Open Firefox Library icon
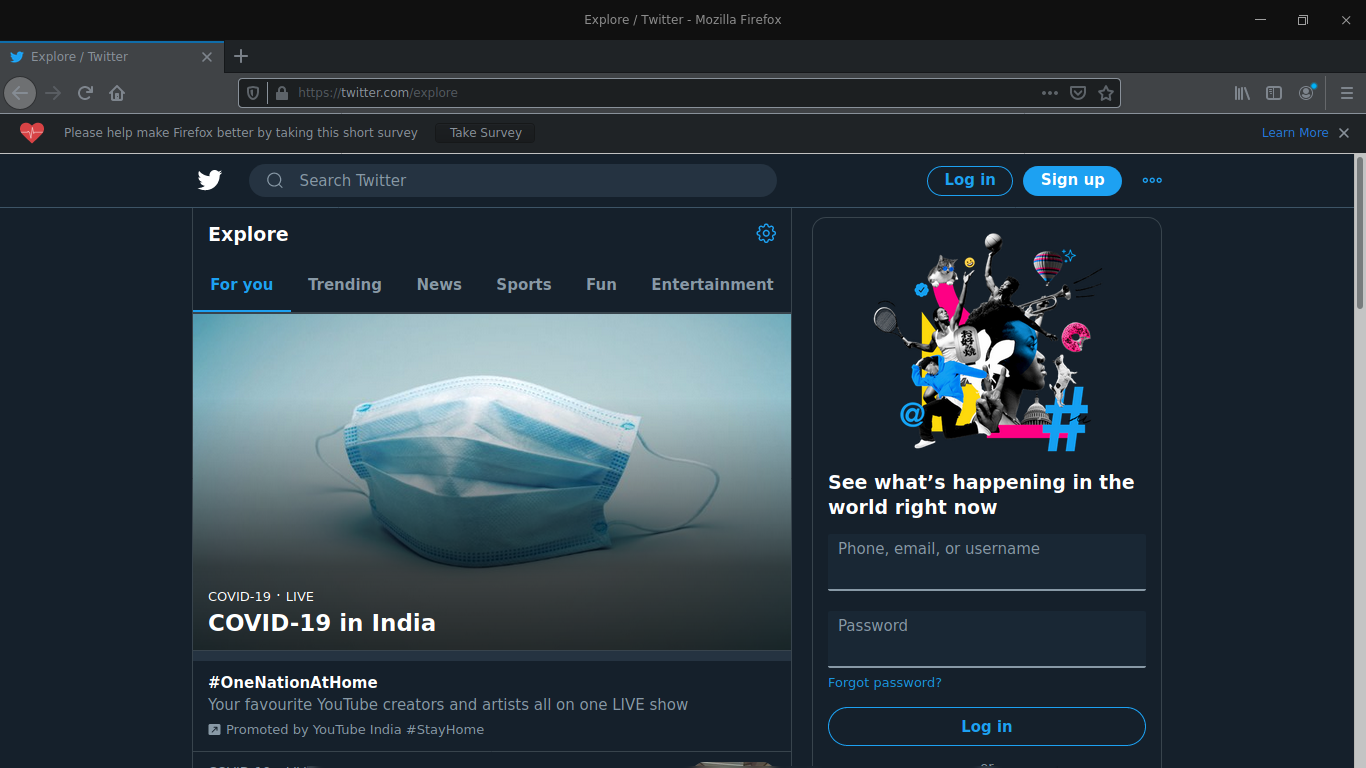The height and width of the screenshot is (768, 1366). pos(1242,93)
